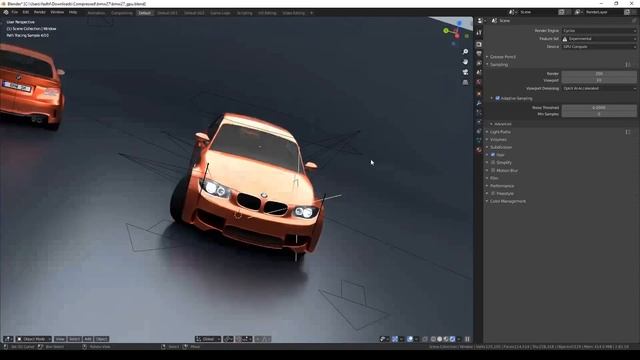
Task: Toggle proportional editing in viewport header
Action: point(258,339)
